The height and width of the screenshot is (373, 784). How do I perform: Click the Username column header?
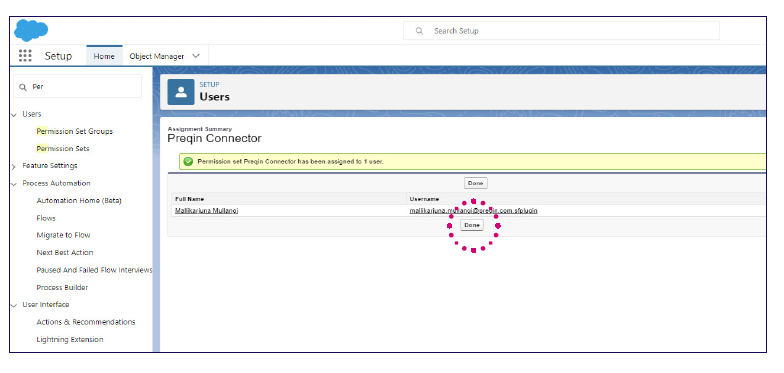click(424, 199)
